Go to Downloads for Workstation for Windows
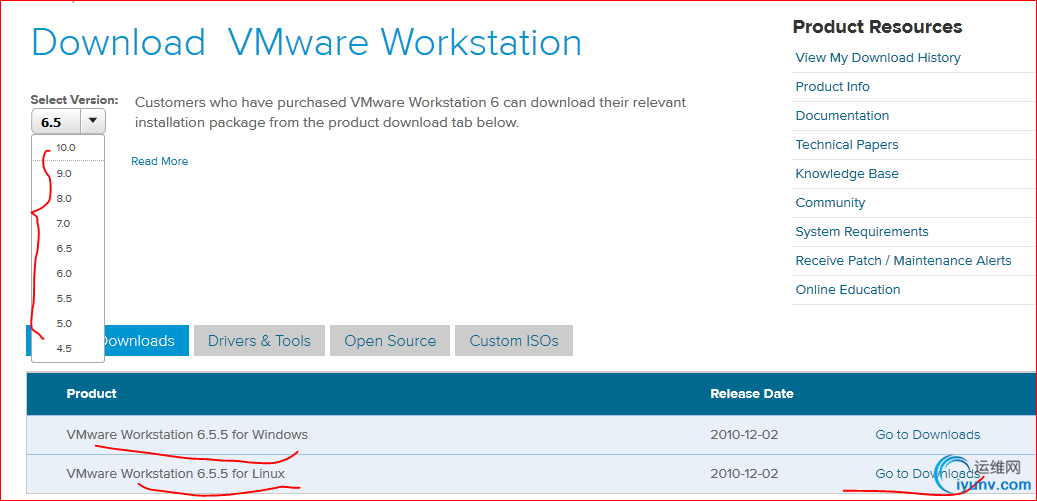The image size is (1037, 501). coord(928,435)
